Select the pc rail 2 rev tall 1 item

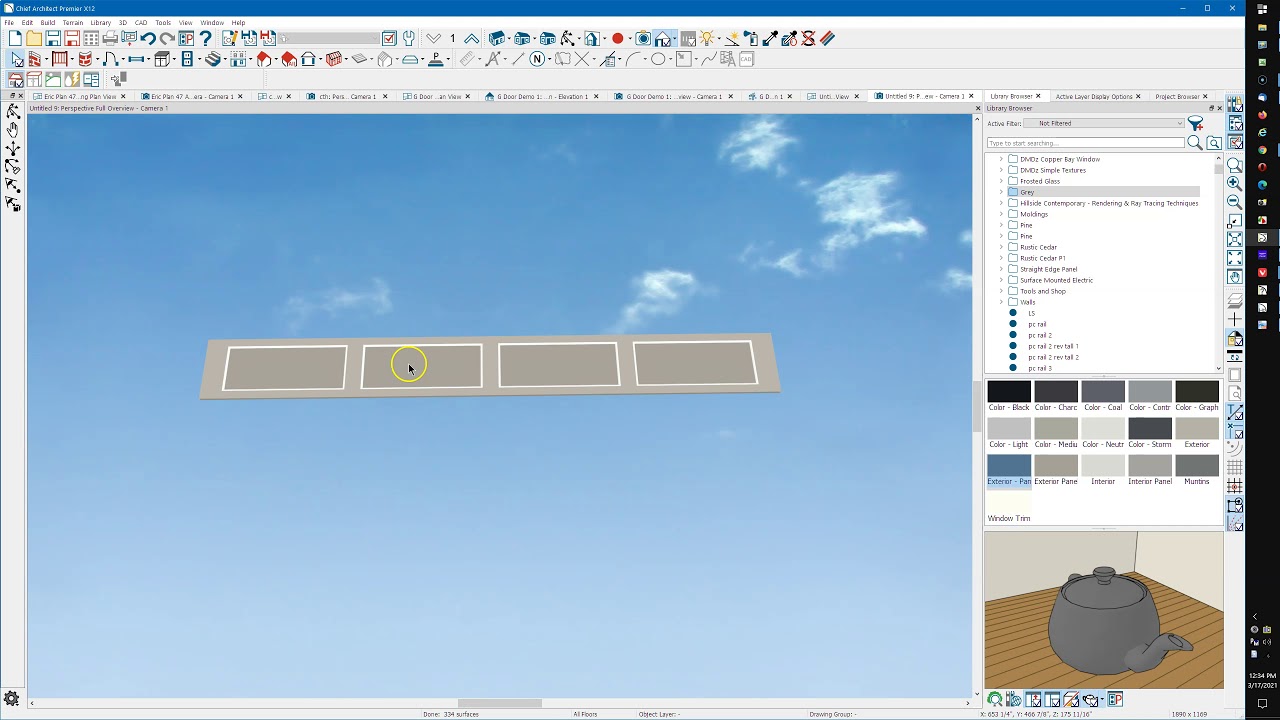[x=1053, y=346]
